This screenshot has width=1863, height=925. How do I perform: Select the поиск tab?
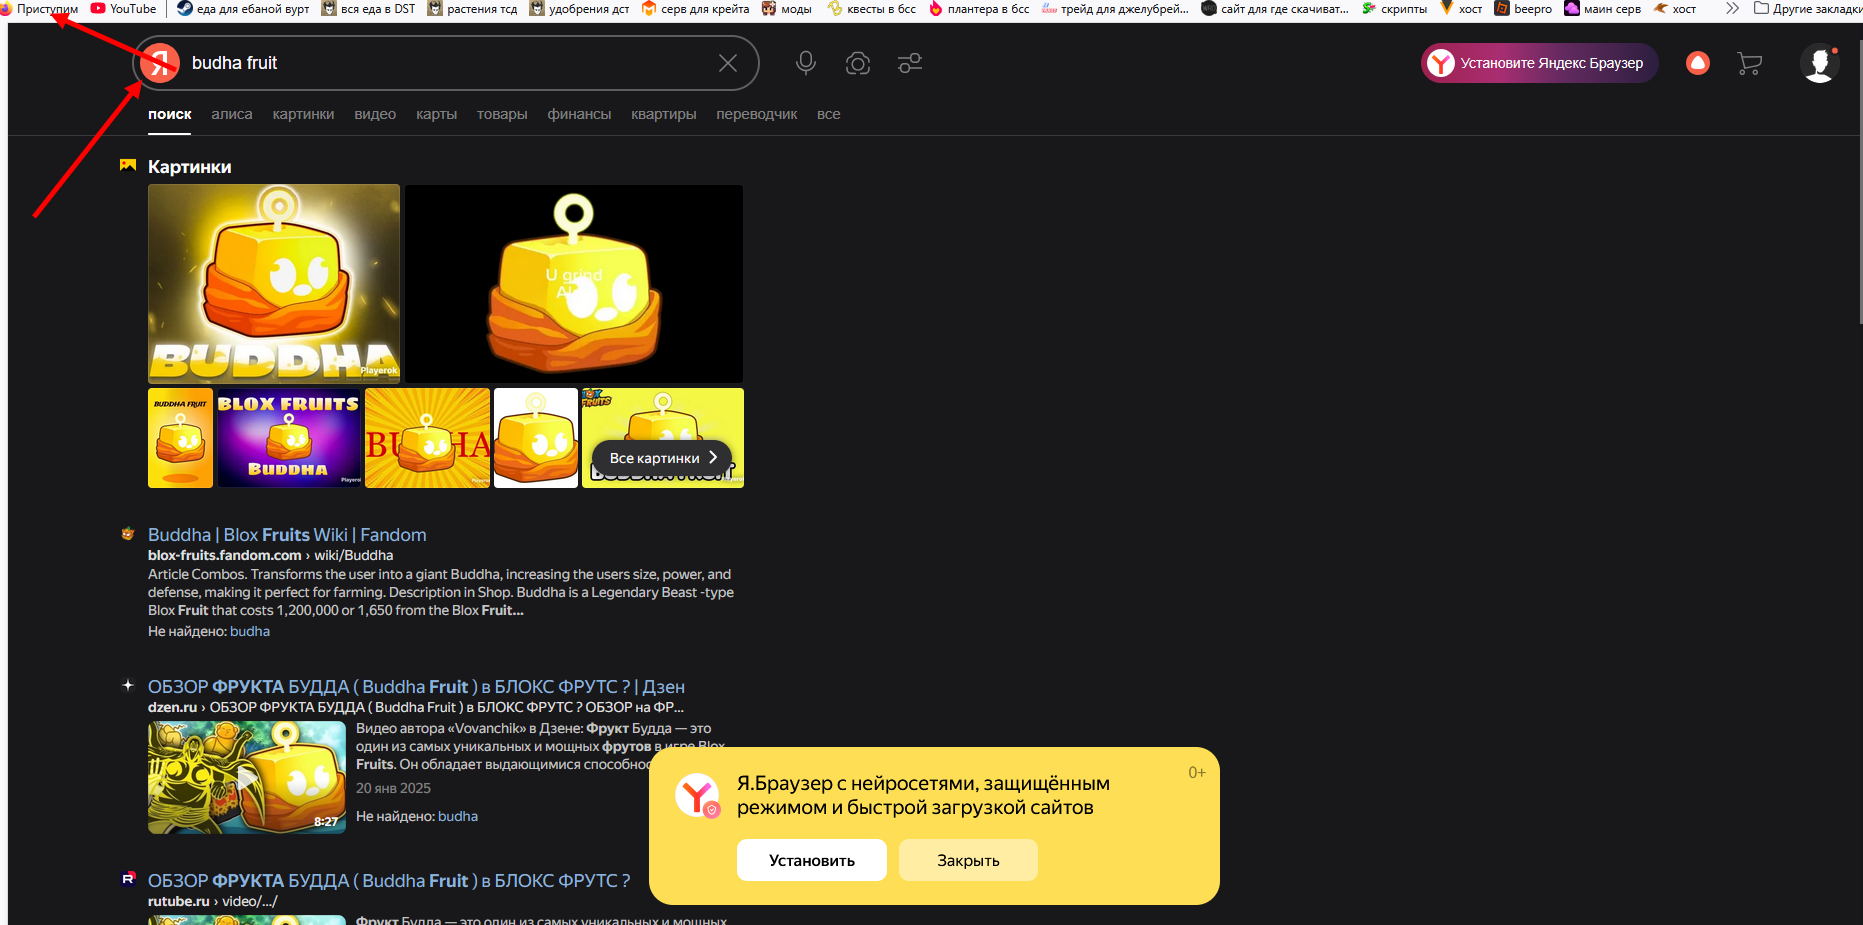(170, 114)
